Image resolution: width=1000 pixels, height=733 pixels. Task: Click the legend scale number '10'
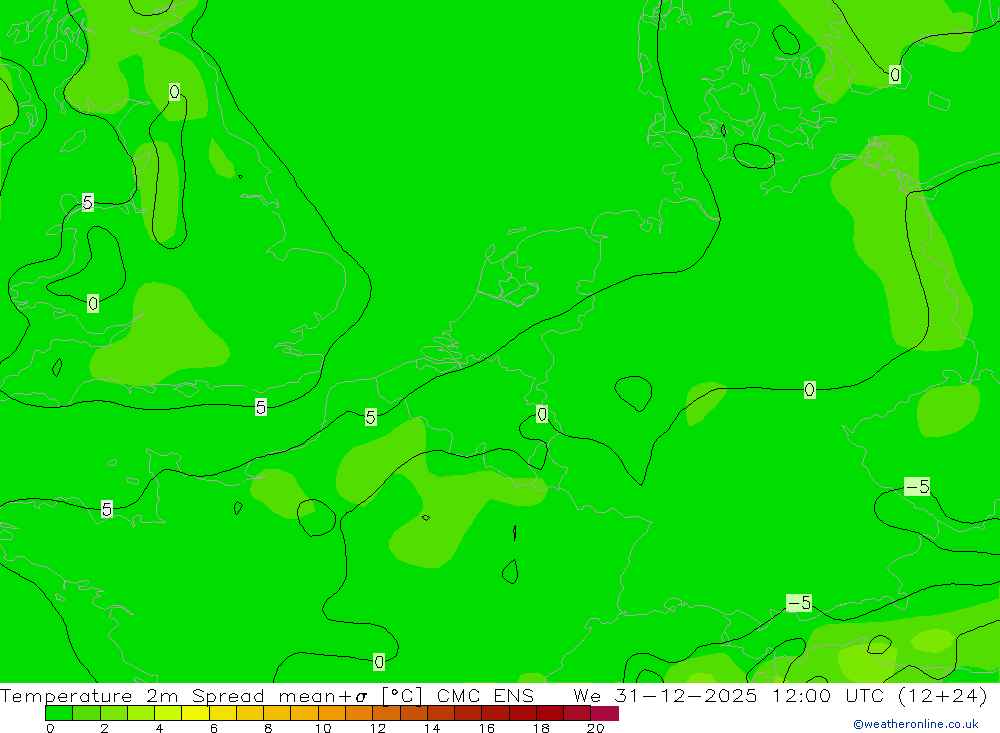[323, 728]
